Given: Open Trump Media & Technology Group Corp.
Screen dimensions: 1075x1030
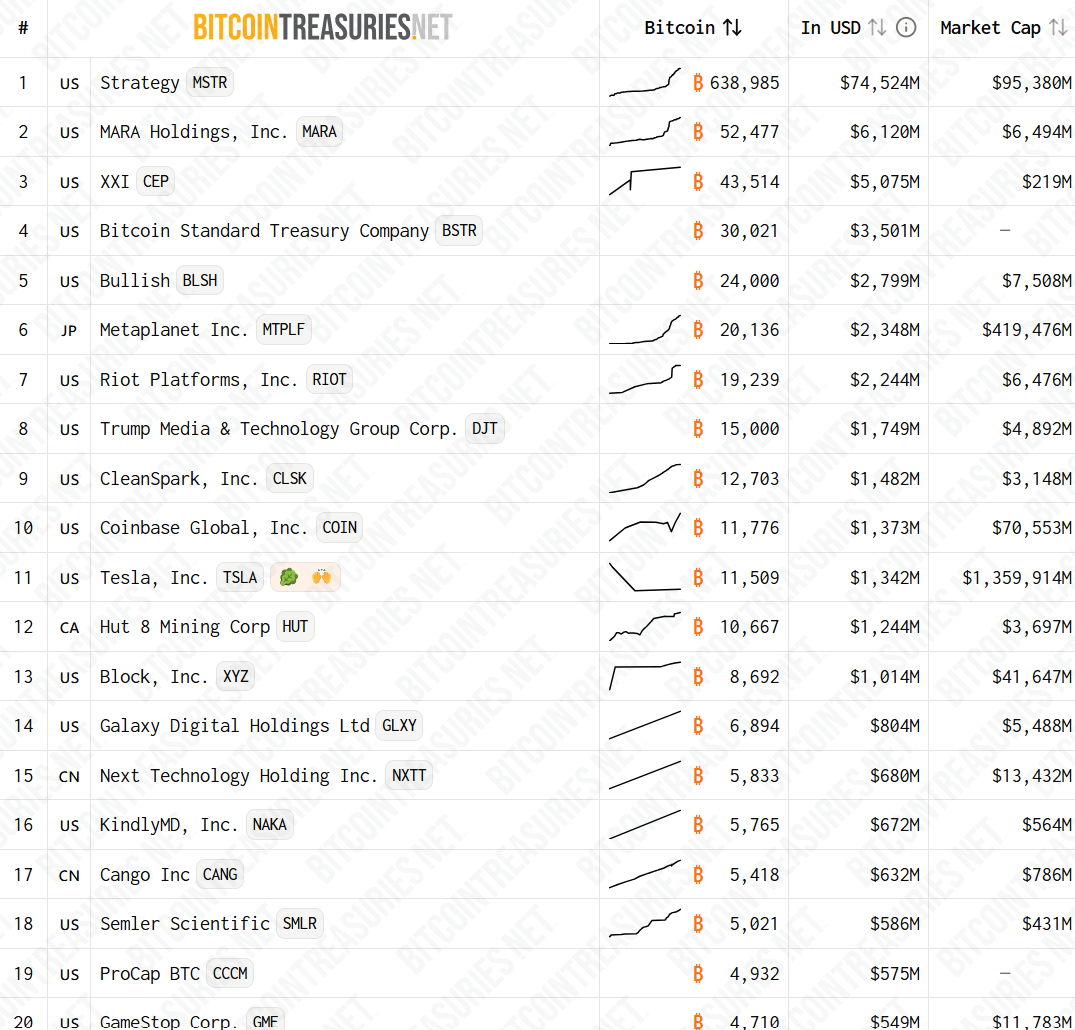Looking at the screenshot, I should tap(279, 429).
